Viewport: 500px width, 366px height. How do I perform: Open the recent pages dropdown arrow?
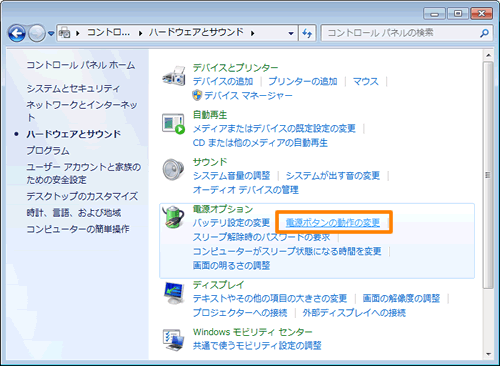pos(51,33)
